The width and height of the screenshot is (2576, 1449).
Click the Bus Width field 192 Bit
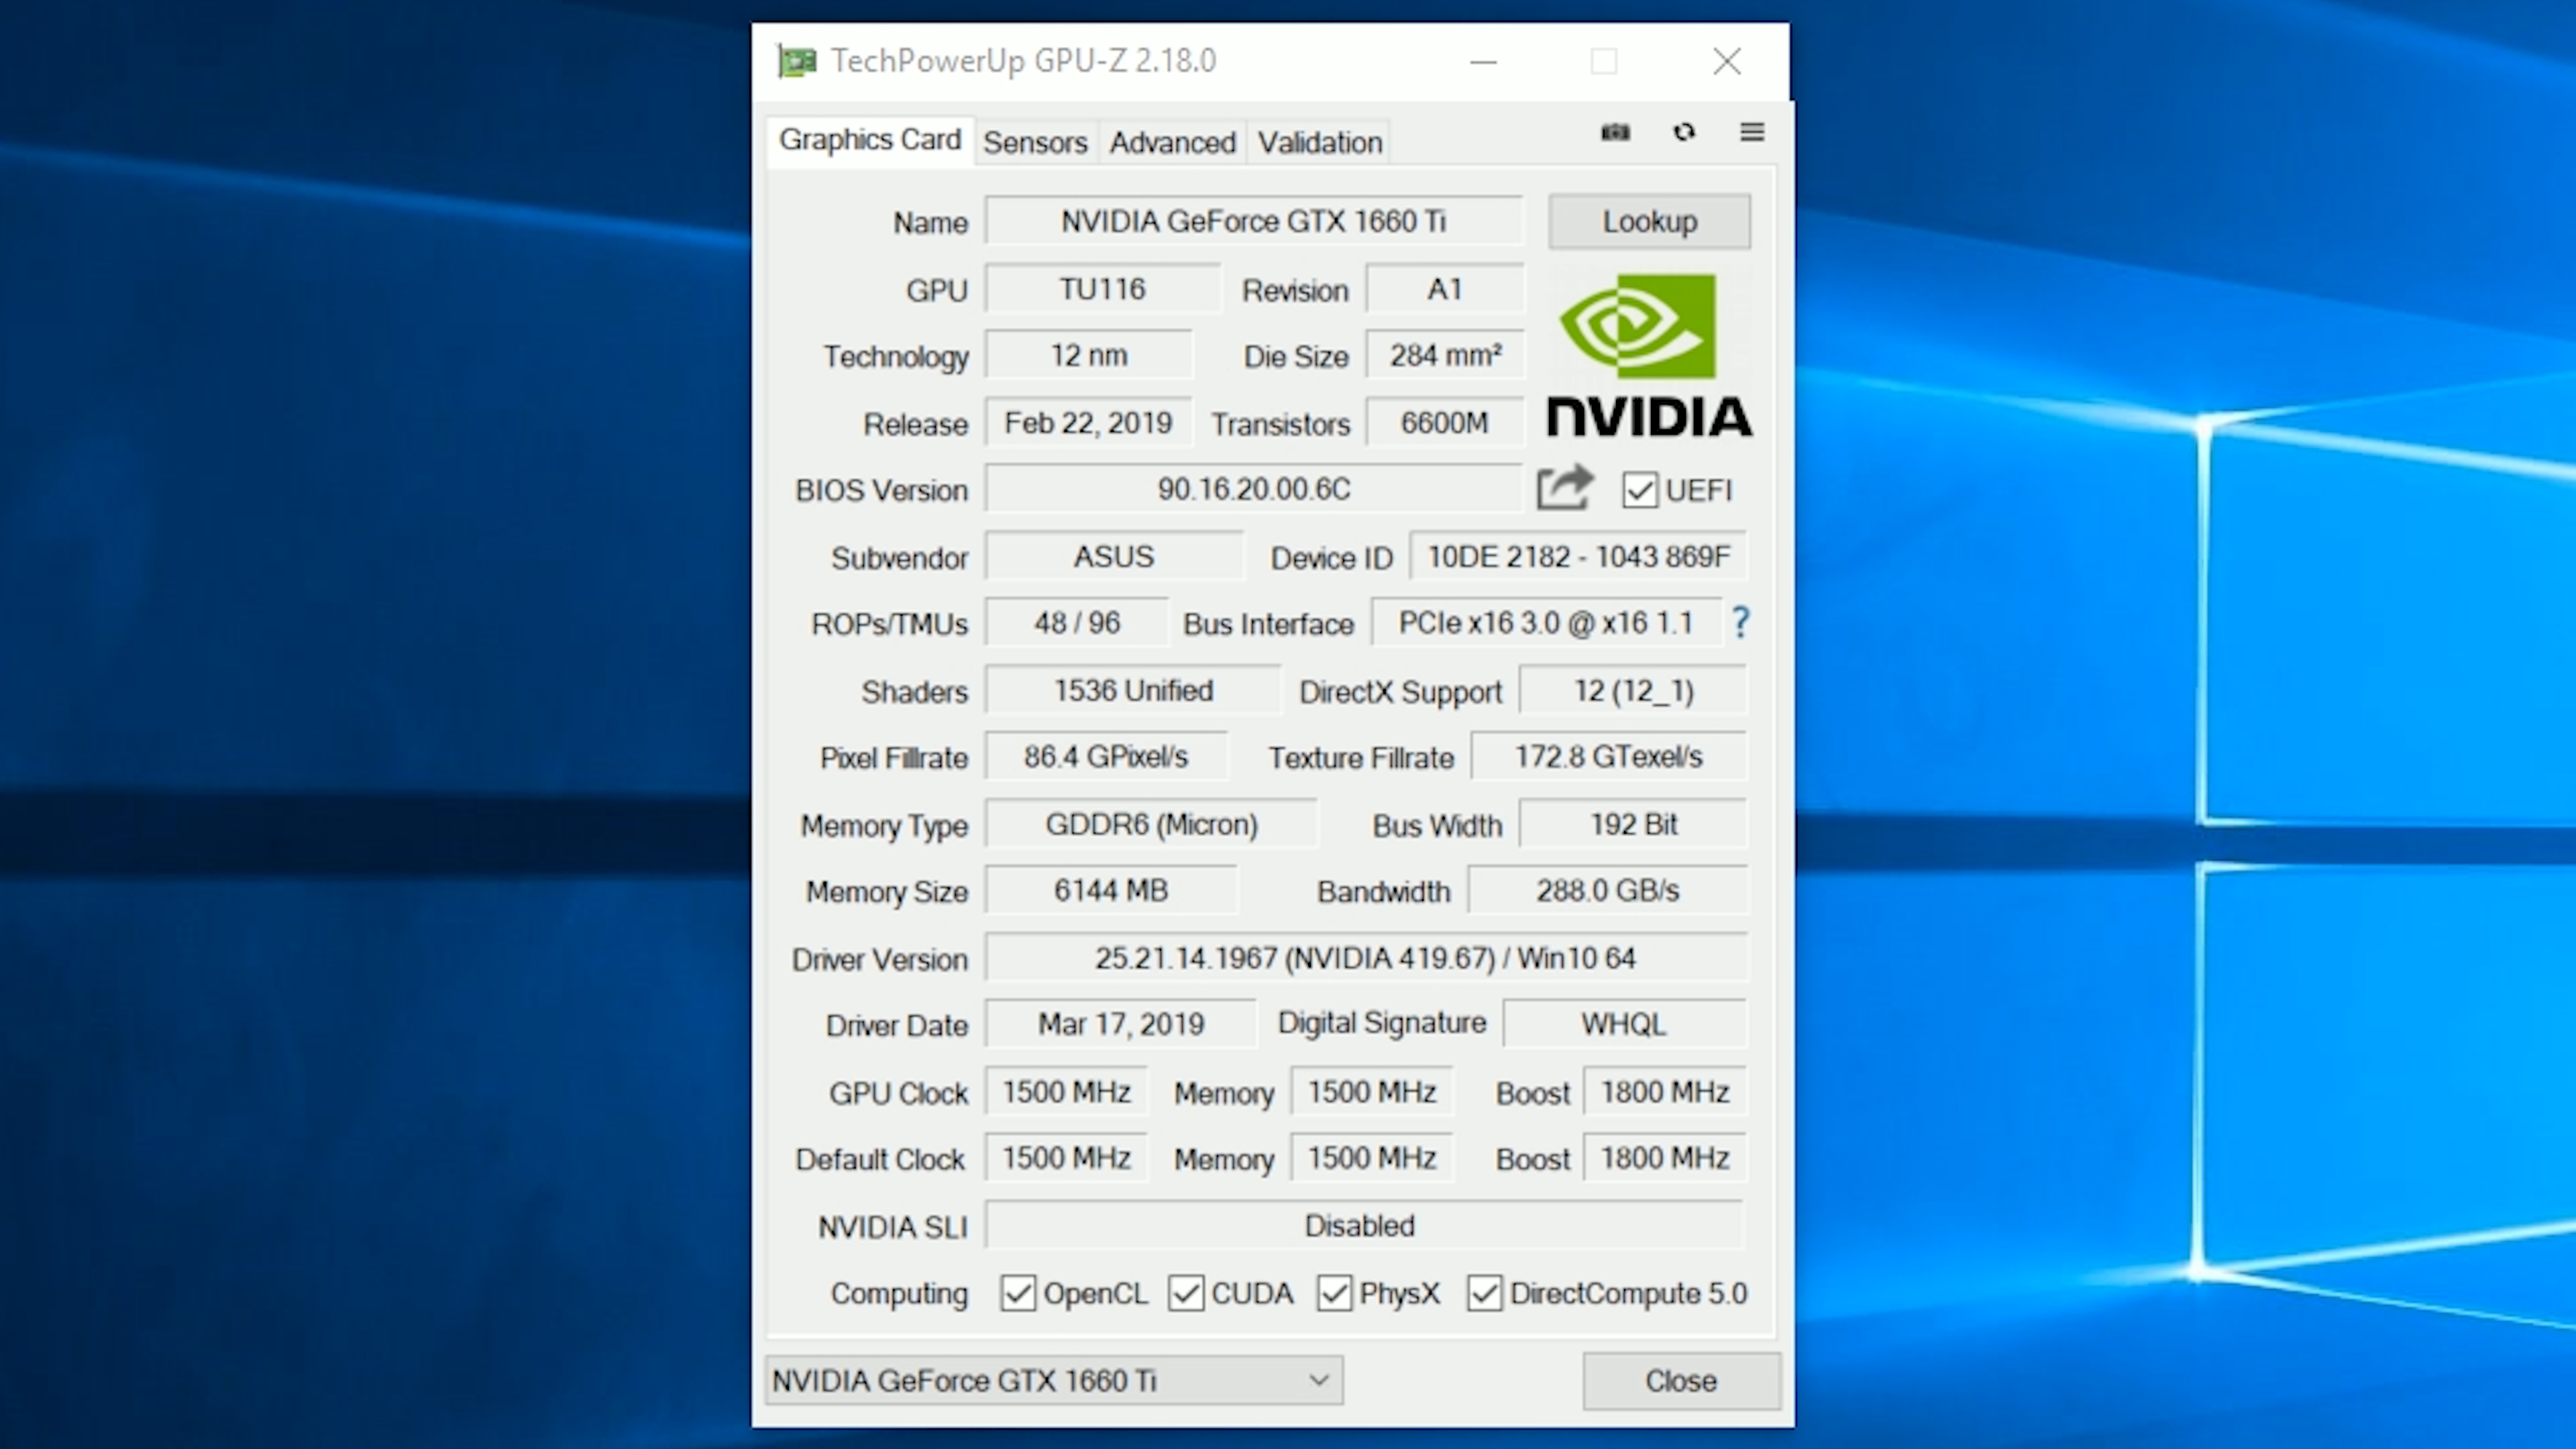tap(1633, 825)
